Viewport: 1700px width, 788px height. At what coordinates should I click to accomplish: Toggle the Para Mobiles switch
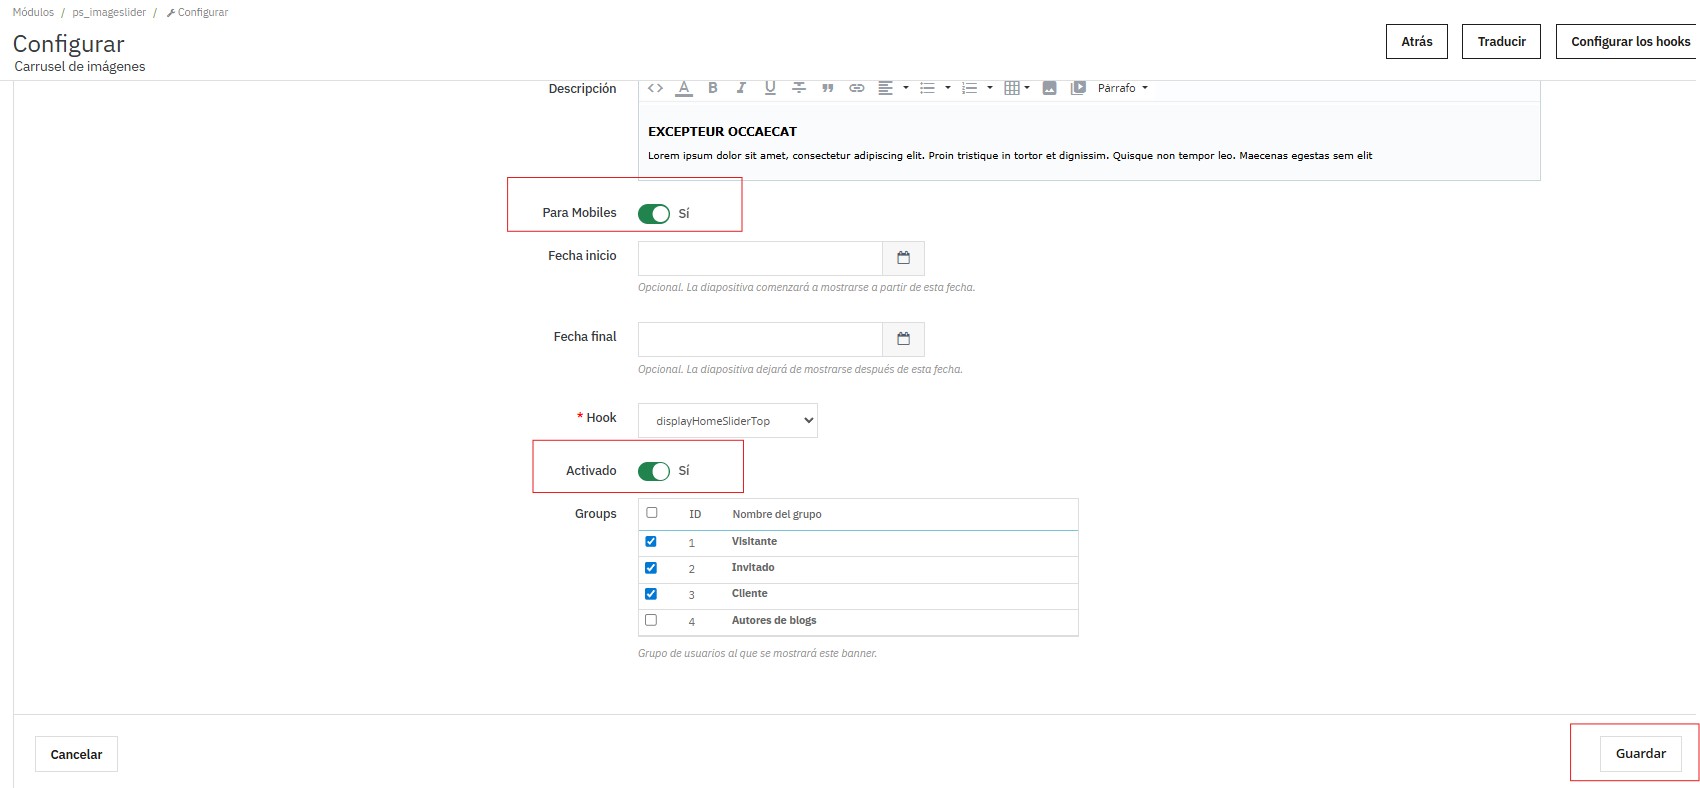click(x=654, y=214)
